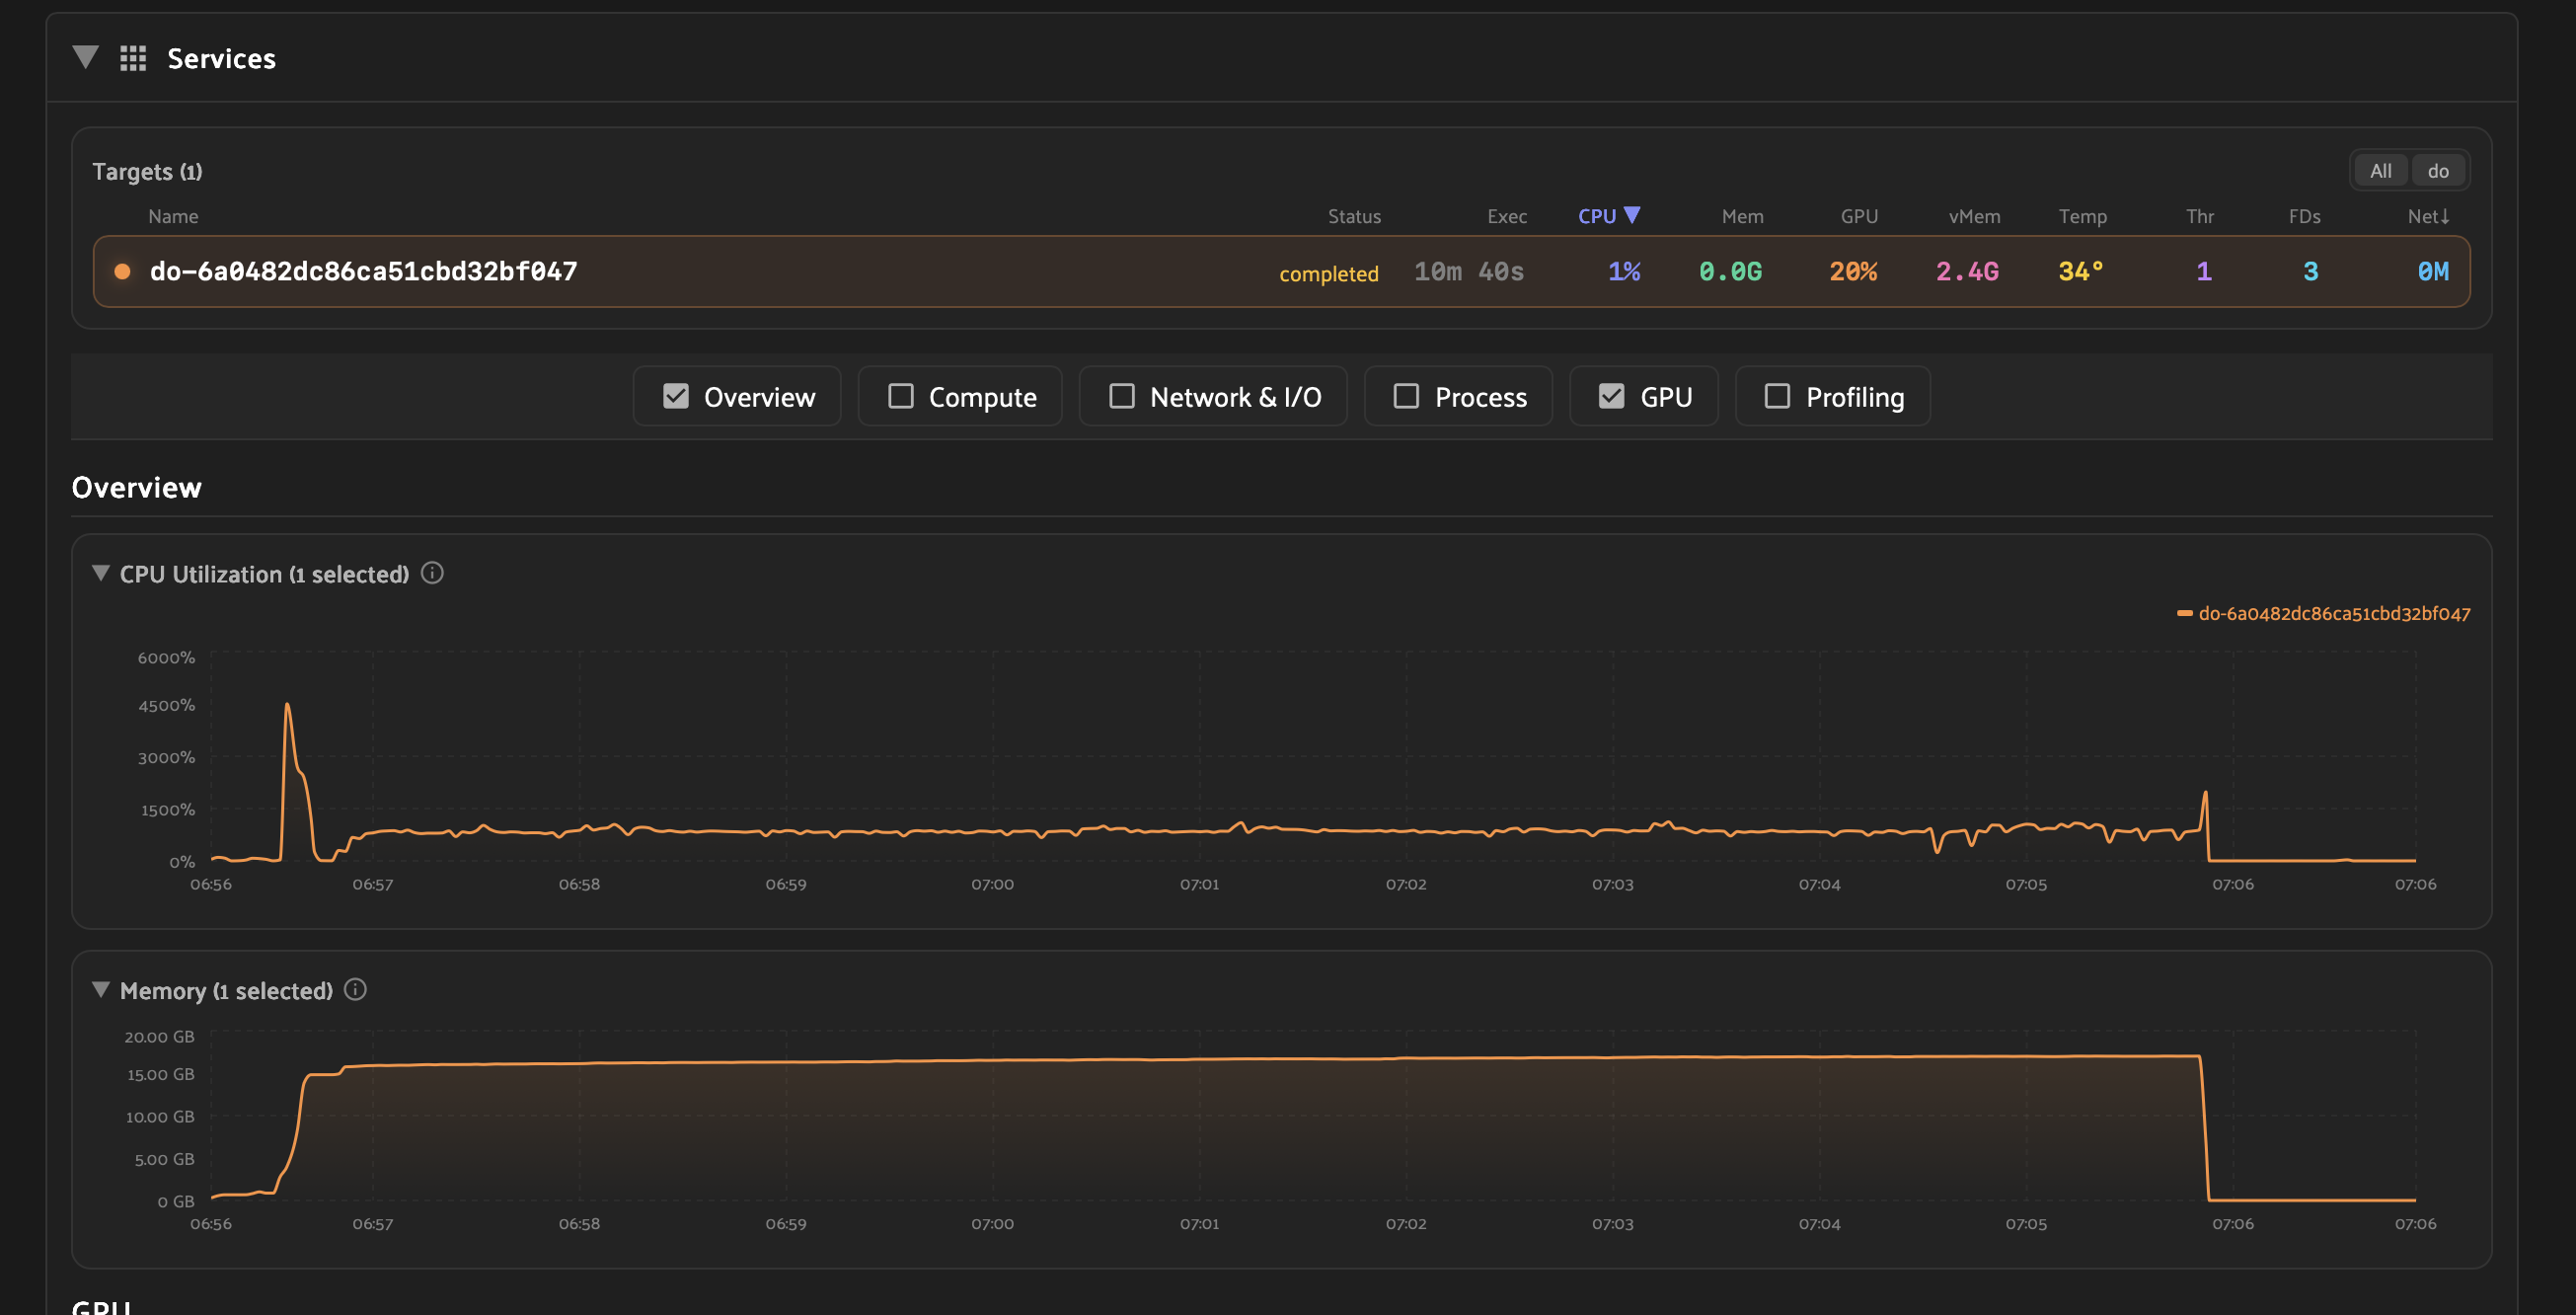Image resolution: width=2576 pixels, height=1315 pixels.
Task: Sort targets by Net column
Action: pyautogui.click(x=2428, y=216)
